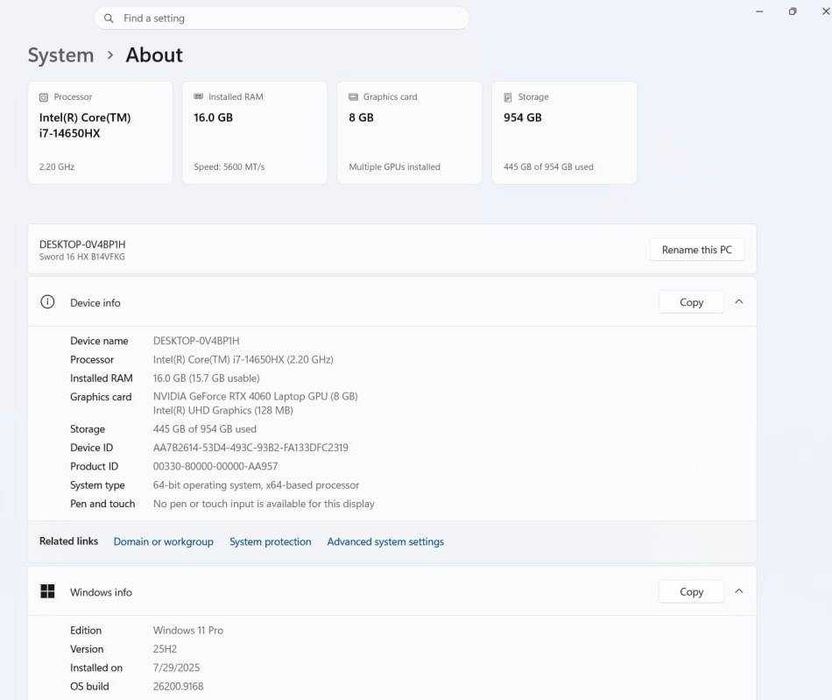Click the Installed RAM memory icon
This screenshot has height=700, width=832.
click(198, 97)
